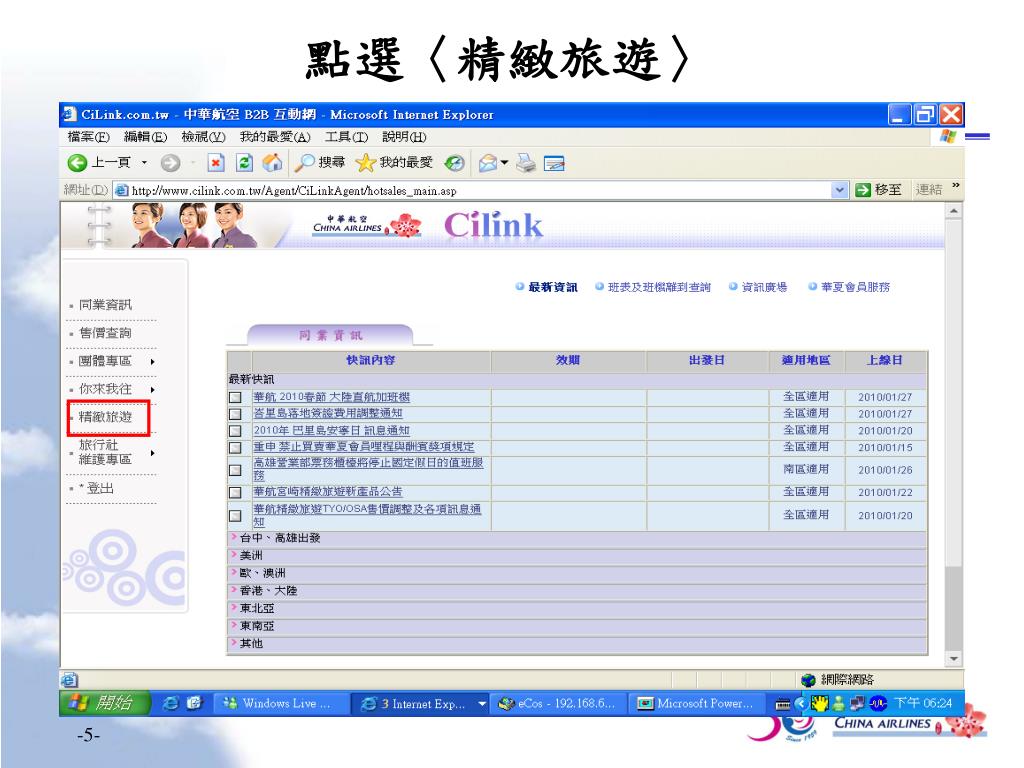Click the yellow hand tray icon
This screenshot has height=768, width=1024.
pyautogui.click(x=819, y=703)
